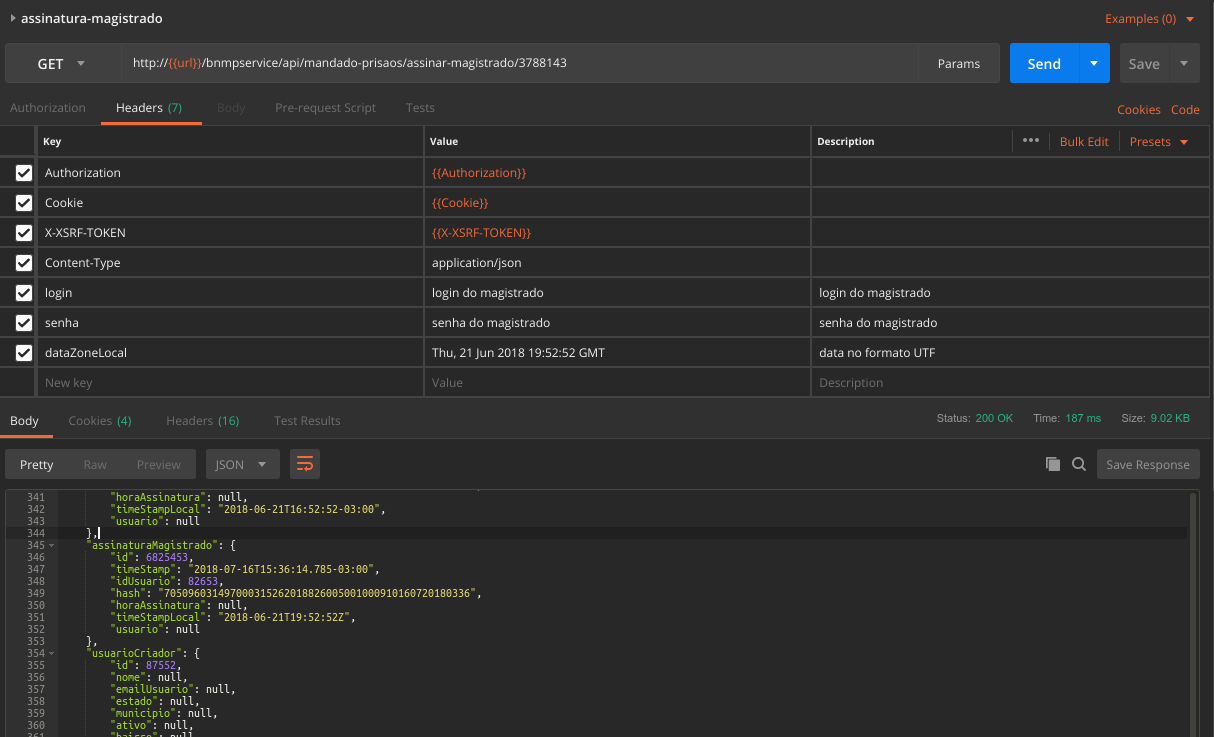This screenshot has width=1214, height=737.
Task: Expand the Examples (0) dropdown
Action: tap(1149, 19)
